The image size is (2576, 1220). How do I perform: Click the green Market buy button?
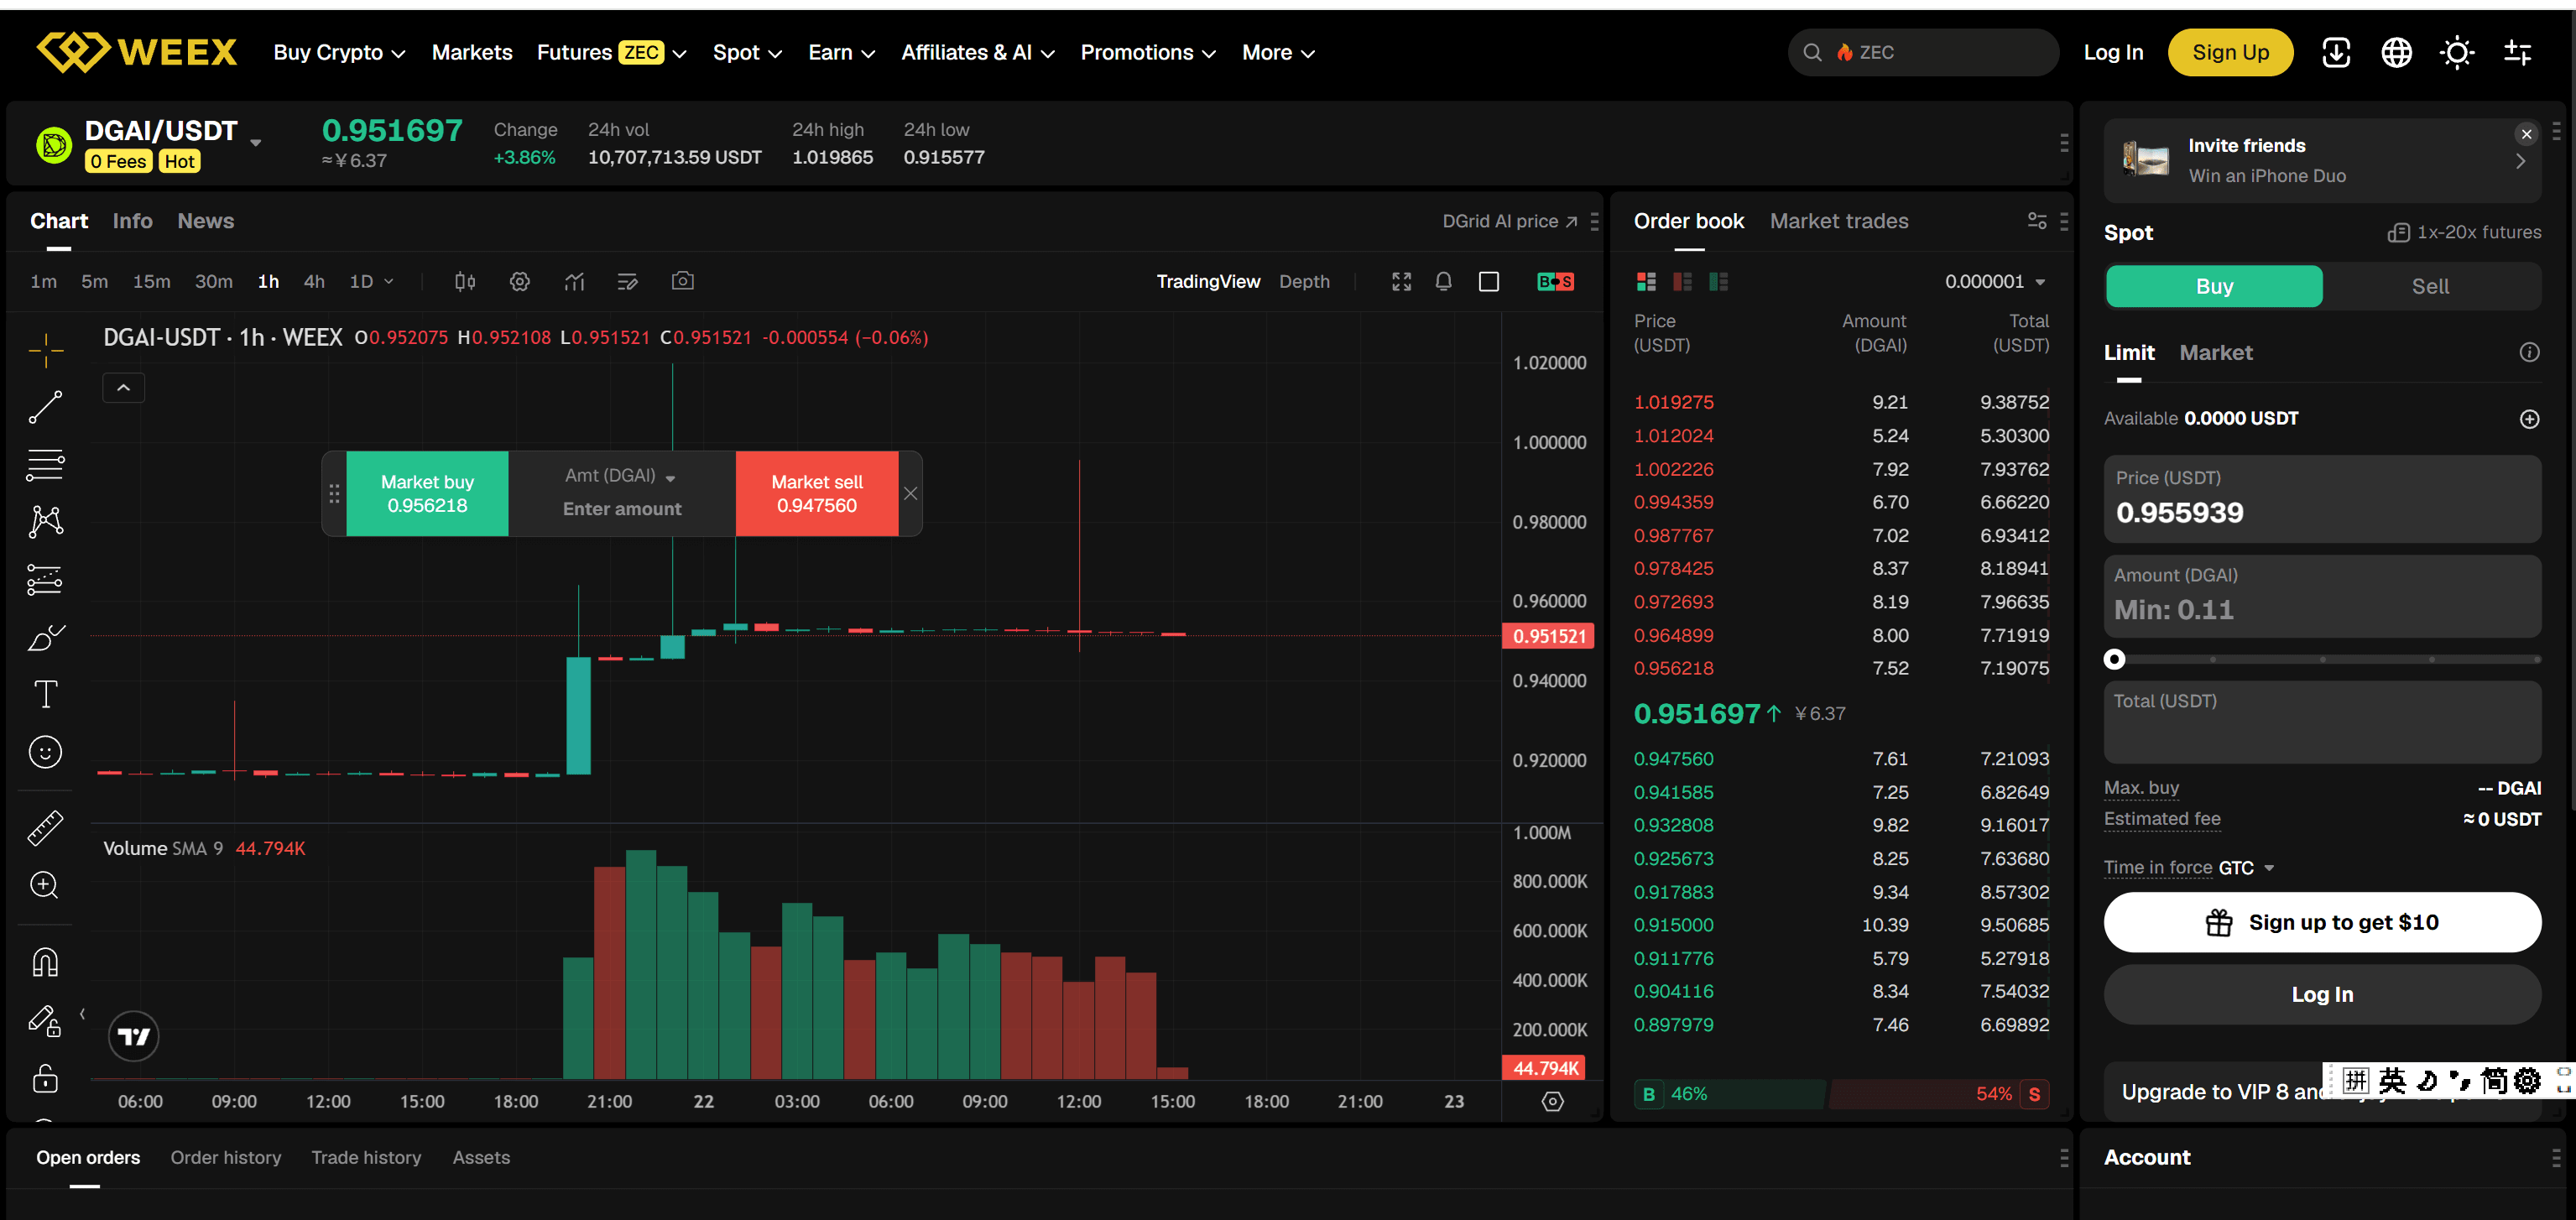click(x=427, y=494)
